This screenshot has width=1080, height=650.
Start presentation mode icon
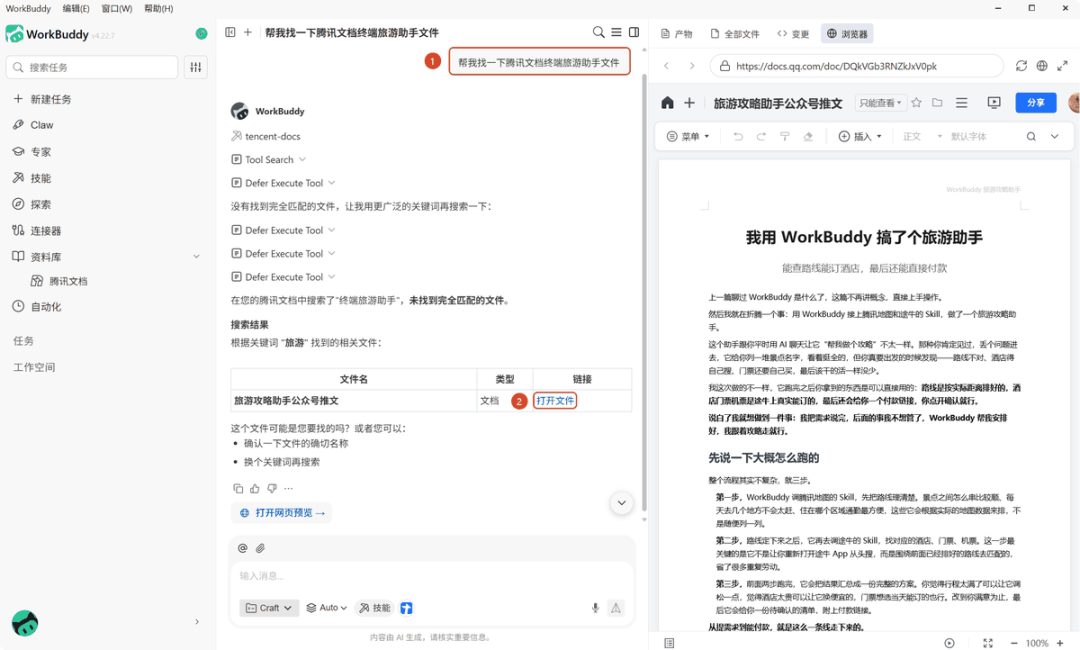(994, 103)
